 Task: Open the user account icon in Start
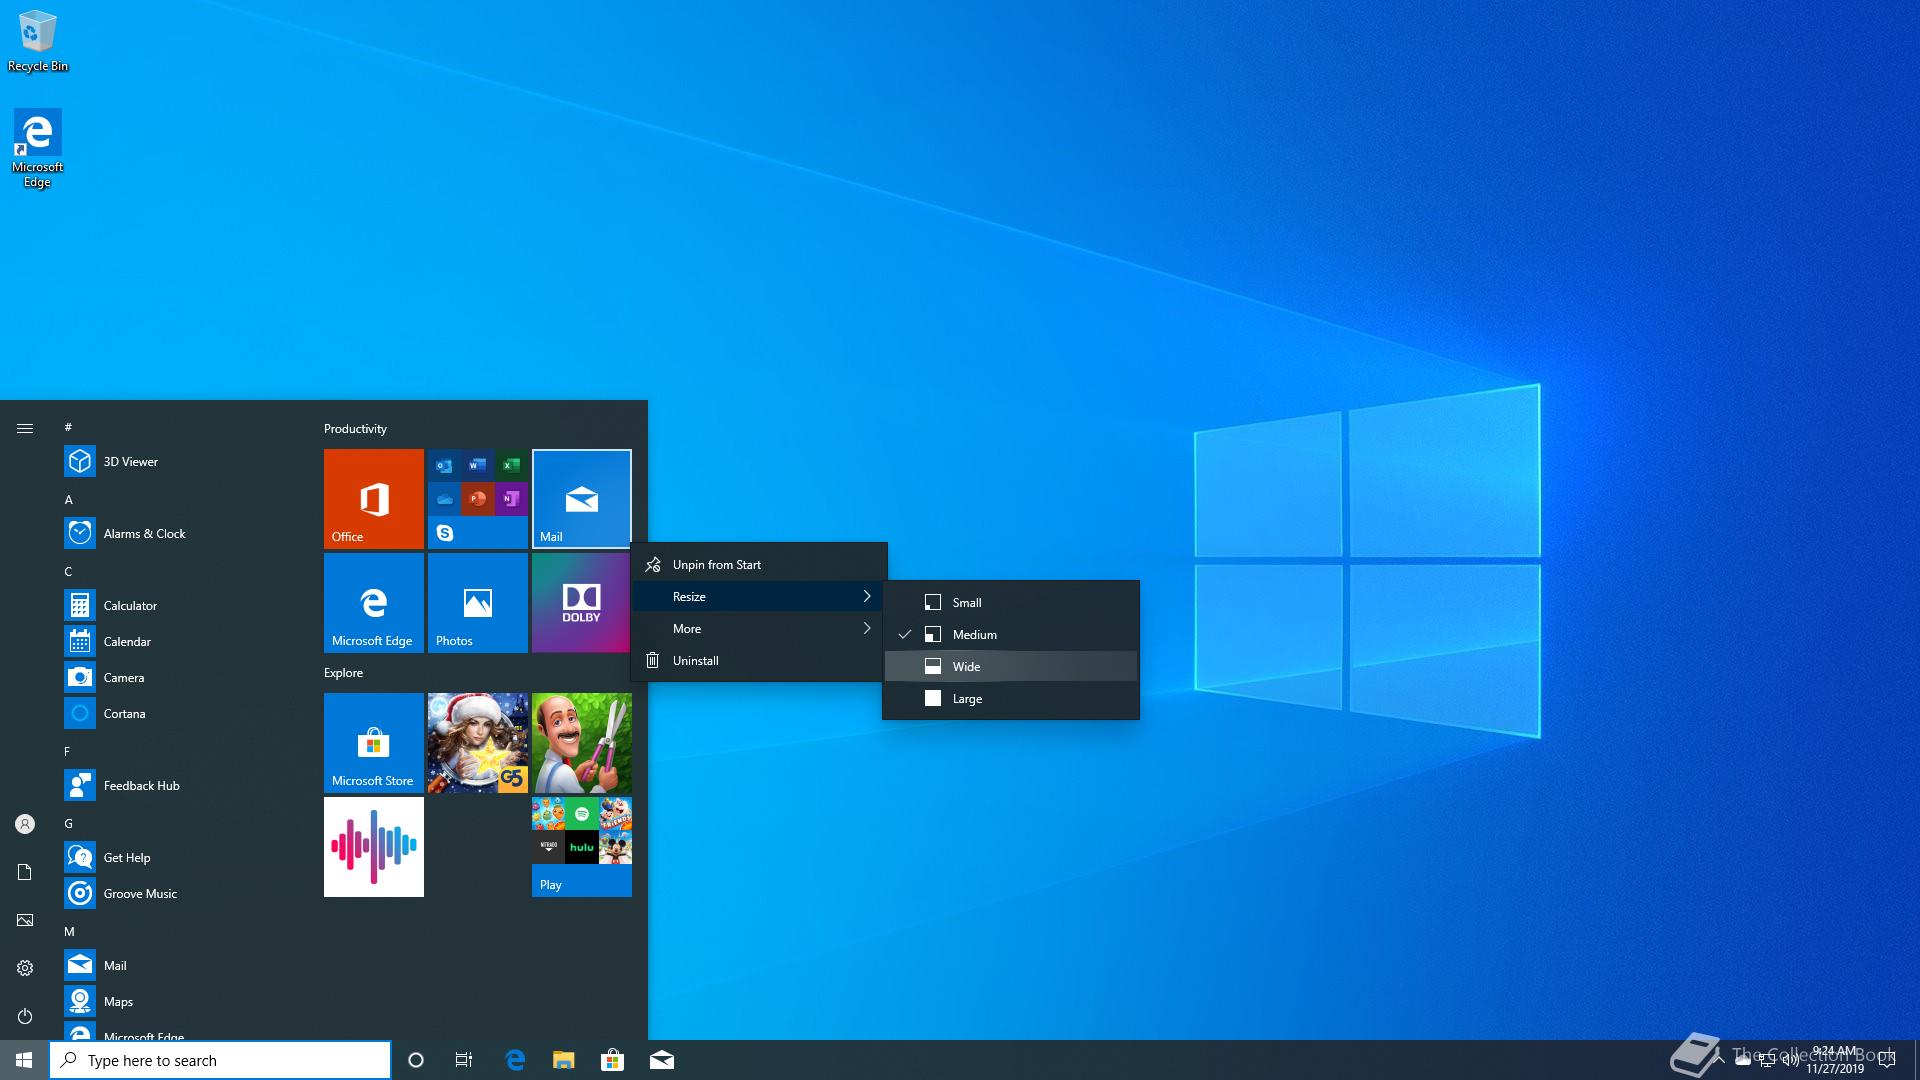click(25, 824)
